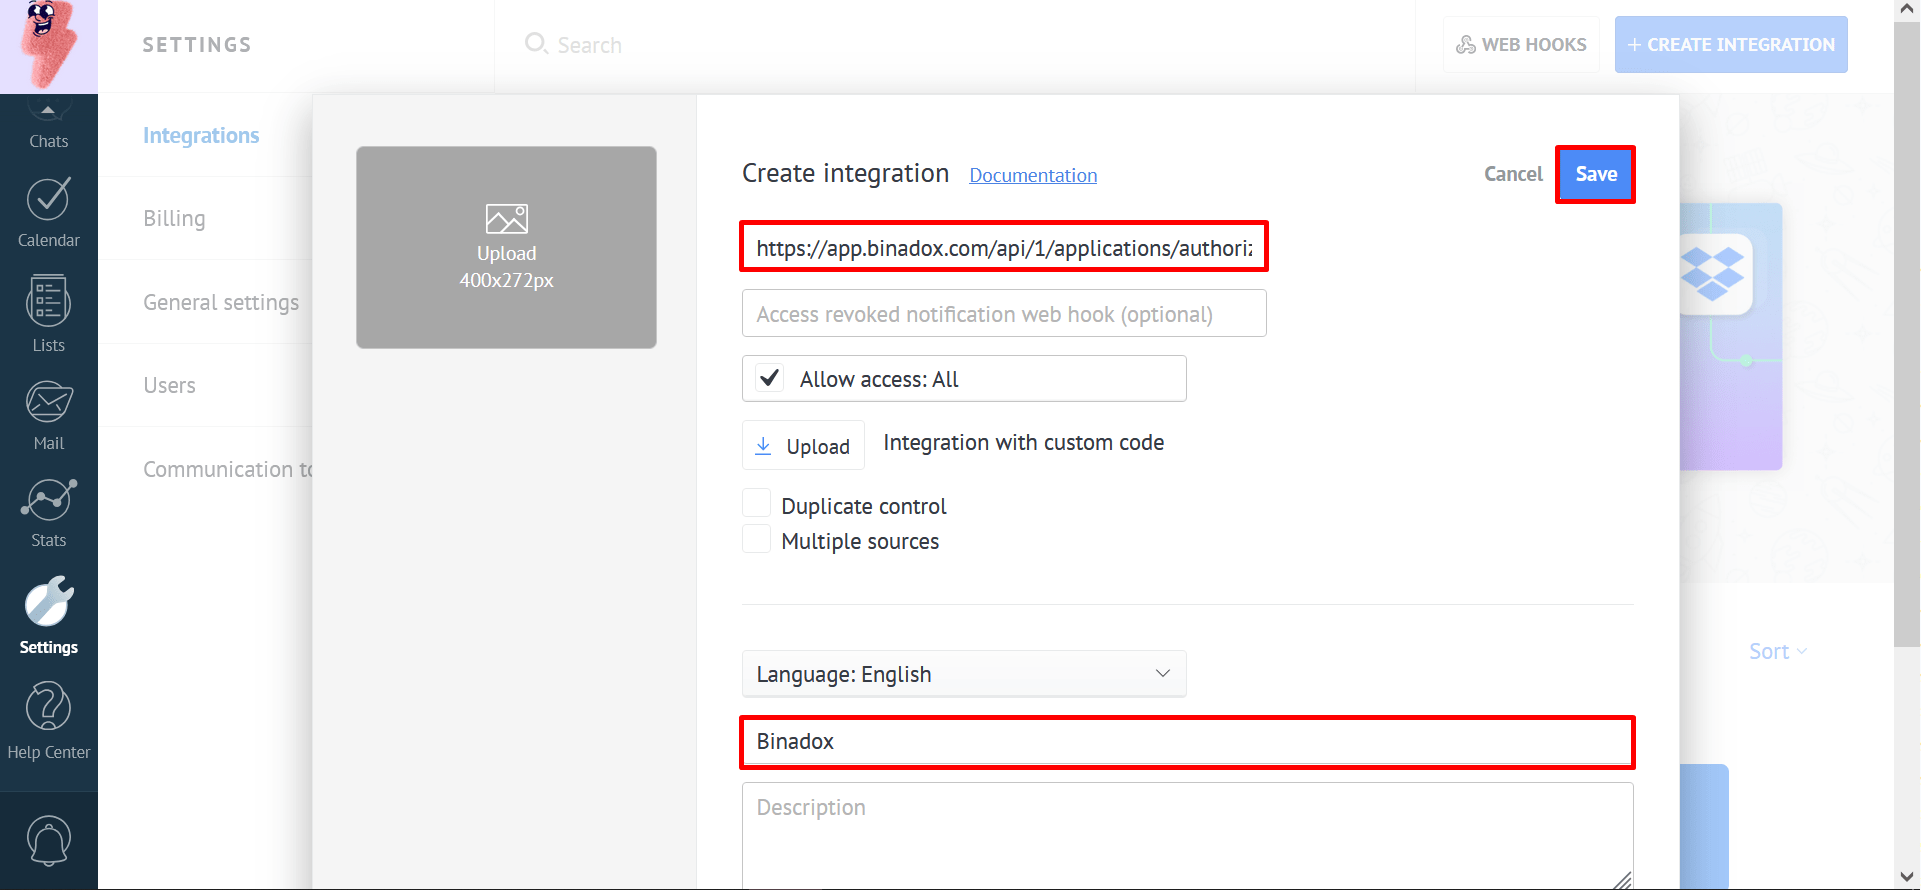Open the Settings wrench icon
Viewport: 1921px width, 890px height.
coord(48,602)
